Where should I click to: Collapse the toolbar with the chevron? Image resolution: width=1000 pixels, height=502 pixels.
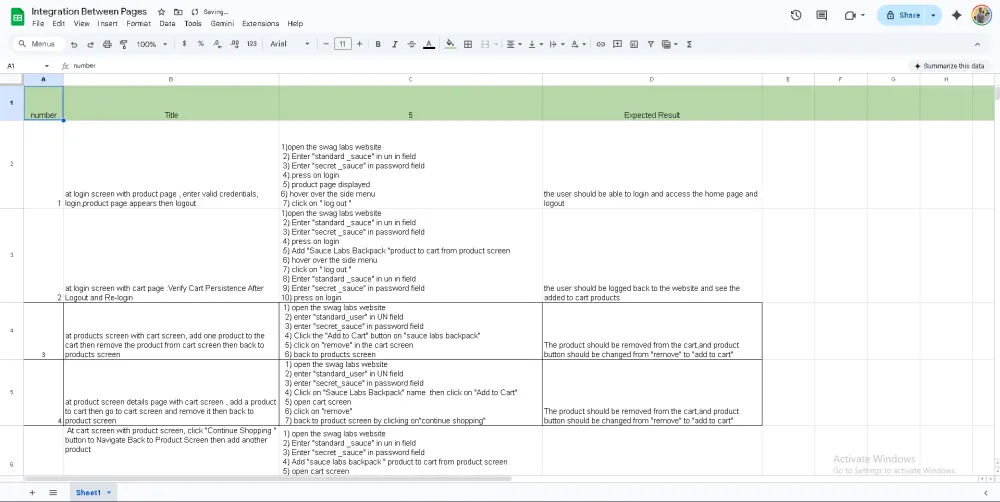(x=977, y=44)
